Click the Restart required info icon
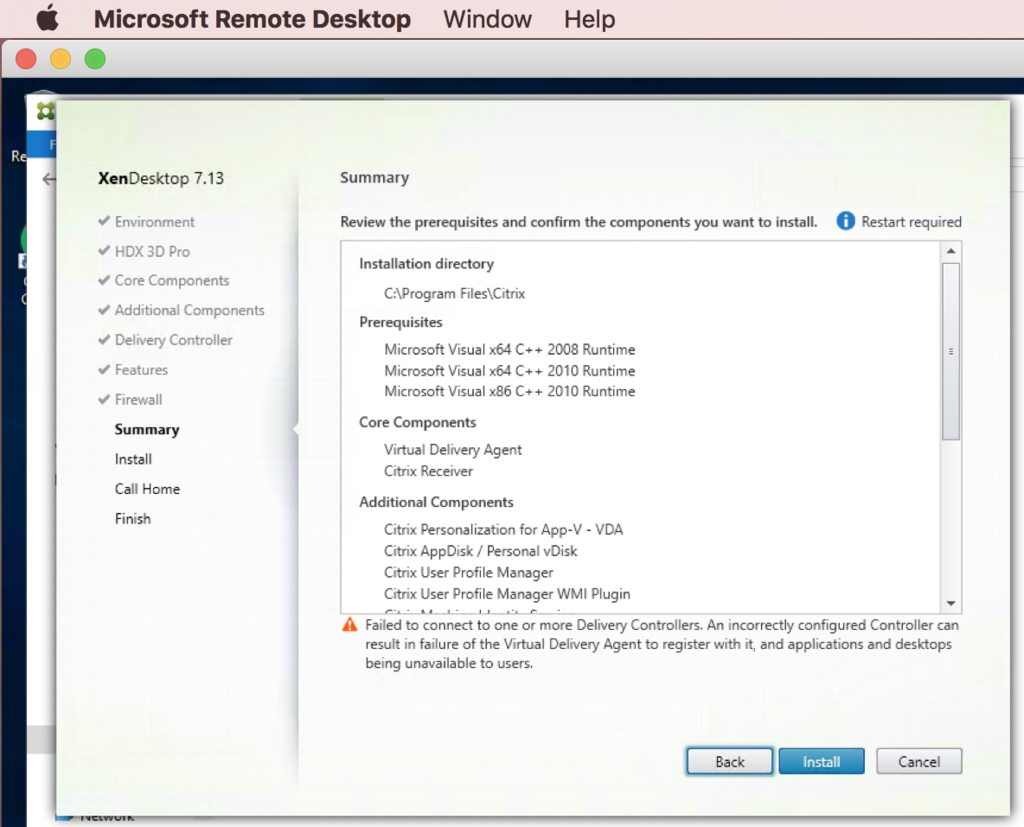 click(845, 221)
